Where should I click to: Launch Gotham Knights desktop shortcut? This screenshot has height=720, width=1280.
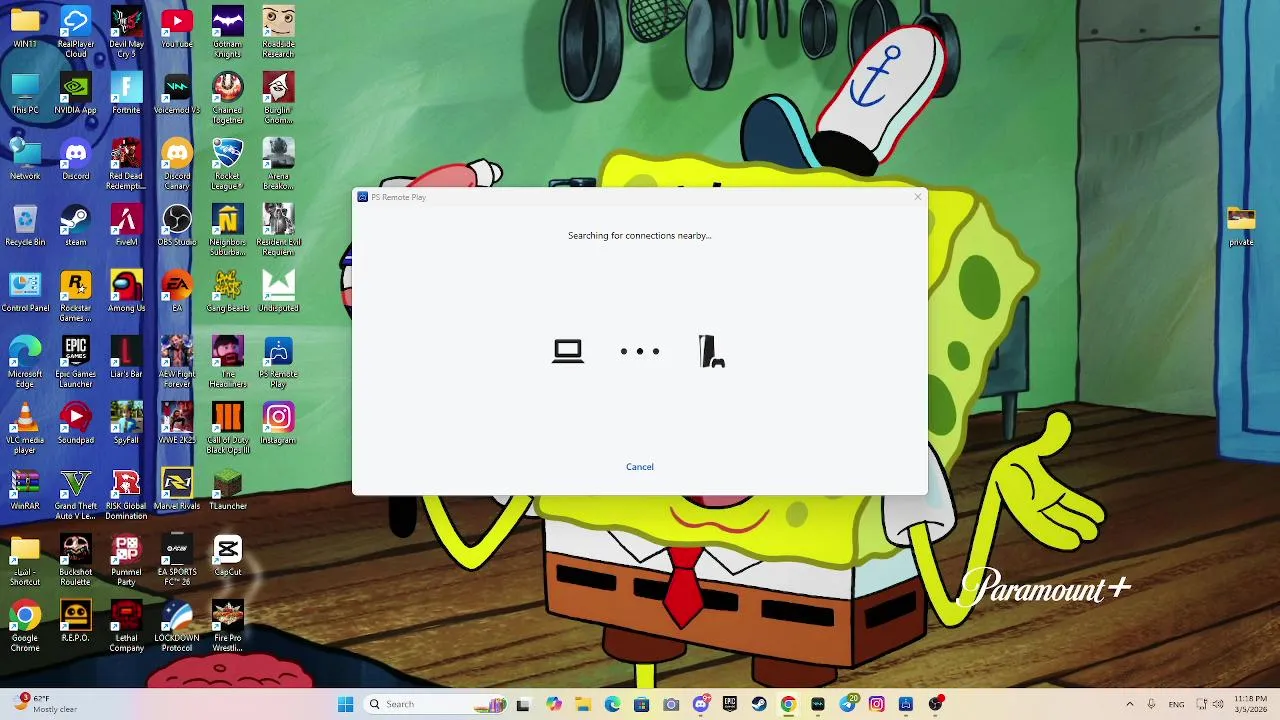click(x=227, y=32)
